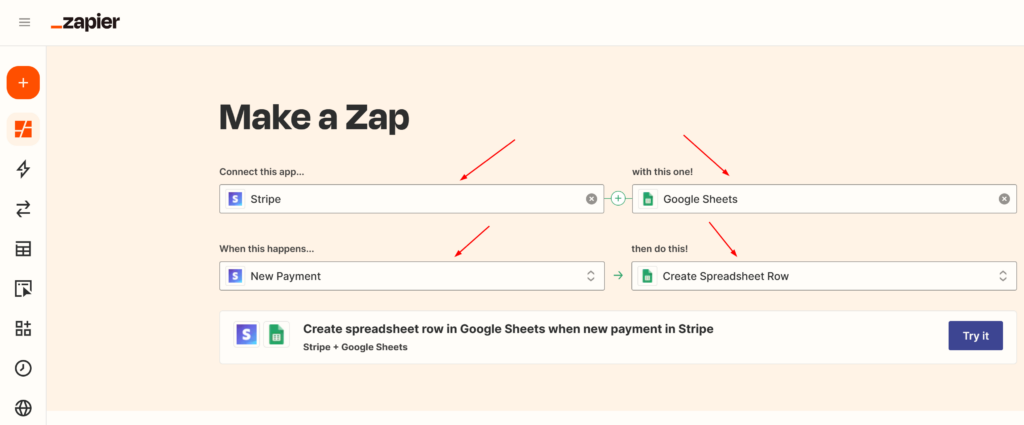Click the green plus connector between apps
The image size is (1024, 425).
[x=618, y=199]
